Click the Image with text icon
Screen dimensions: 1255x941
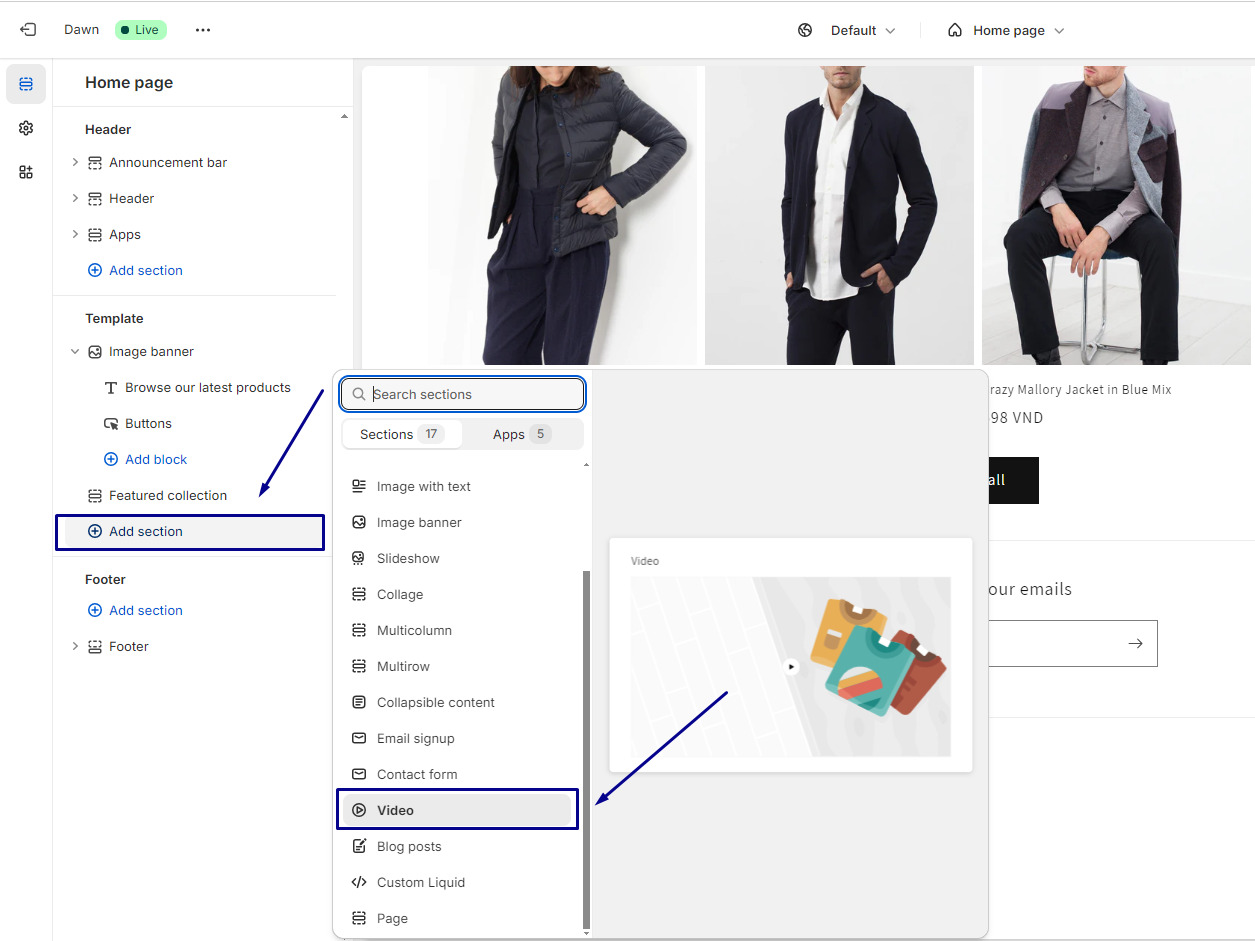[x=359, y=486]
